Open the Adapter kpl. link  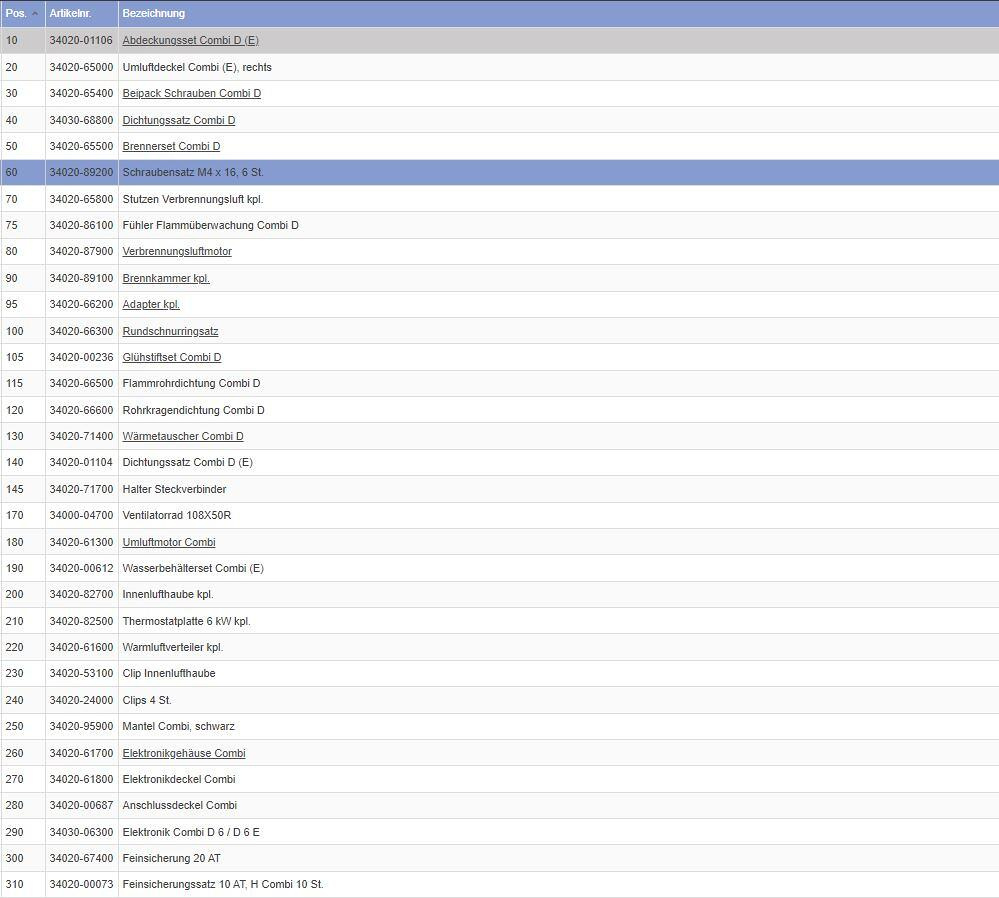point(151,304)
